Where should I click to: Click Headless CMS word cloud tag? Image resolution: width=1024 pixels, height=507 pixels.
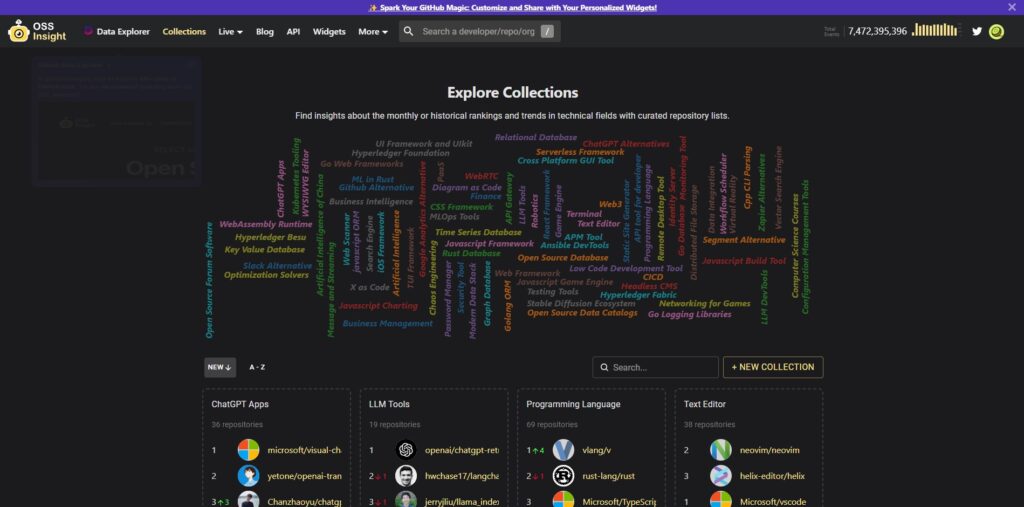click(x=648, y=286)
